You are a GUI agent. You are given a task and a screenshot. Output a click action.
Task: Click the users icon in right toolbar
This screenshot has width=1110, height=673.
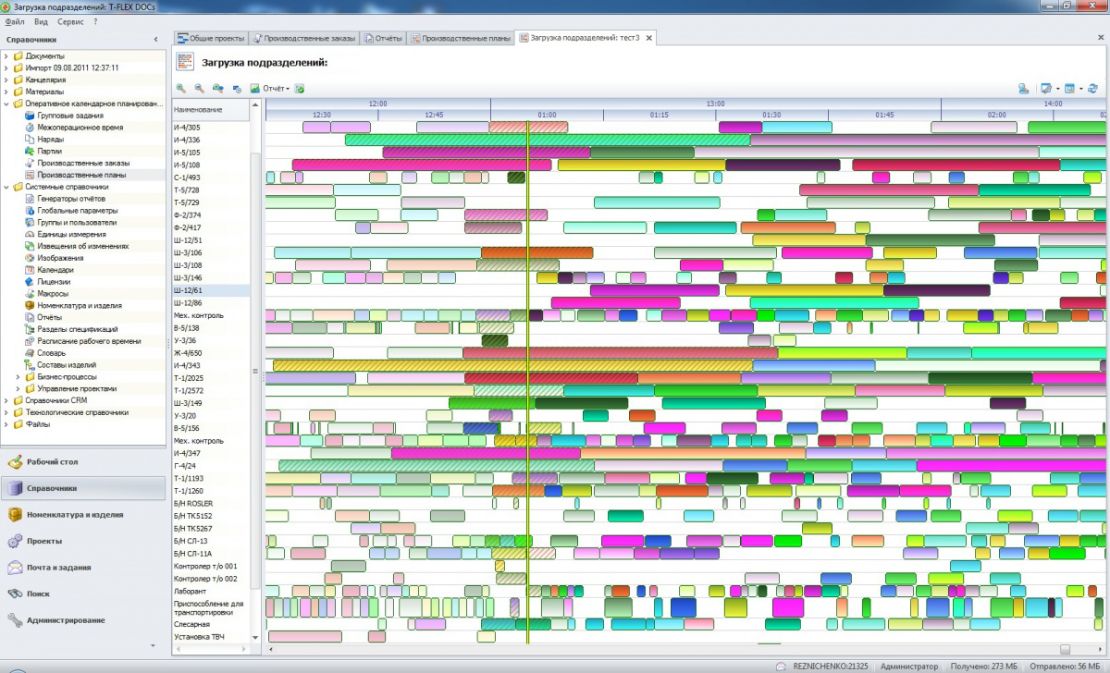pos(1024,88)
